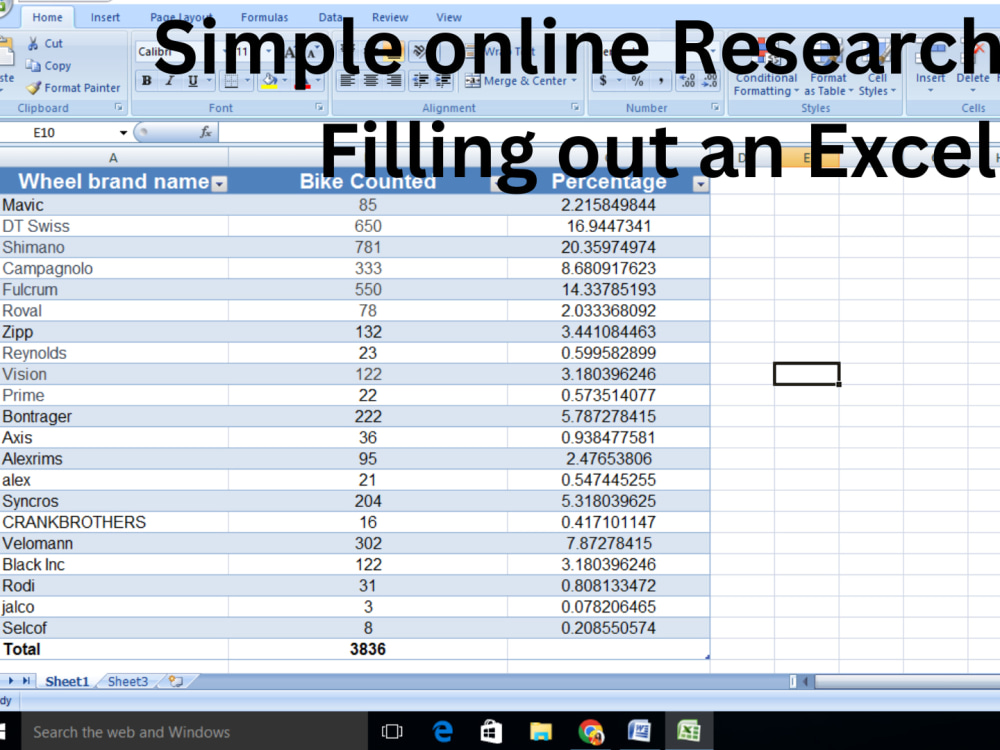Expand the Name Box dropdown arrow

click(x=123, y=133)
